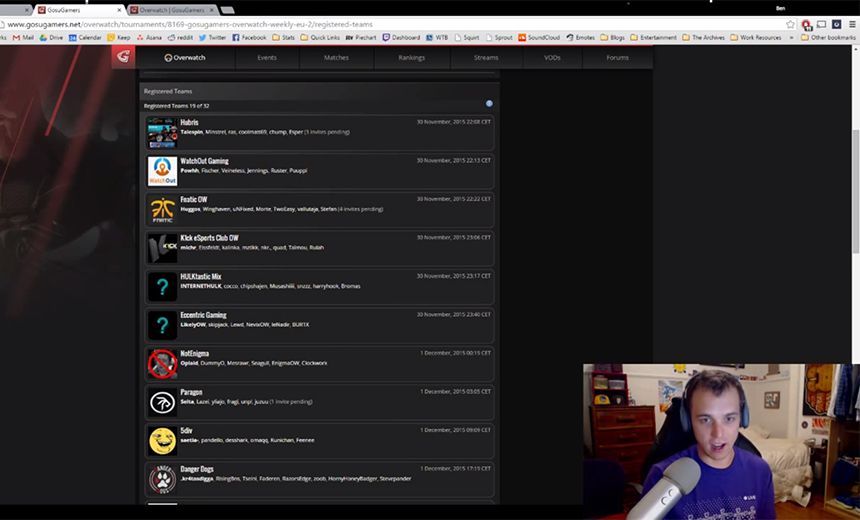This screenshot has height=520, width=860.
Task: Open the Matches navigation tab
Action: 336,58
